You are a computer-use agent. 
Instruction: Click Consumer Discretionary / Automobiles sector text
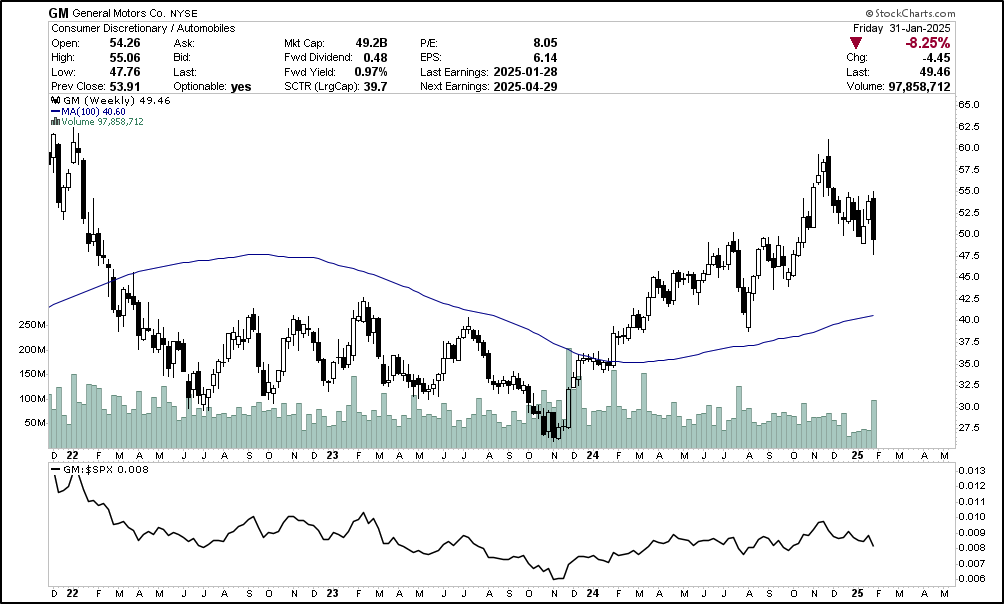coord(143,28)
